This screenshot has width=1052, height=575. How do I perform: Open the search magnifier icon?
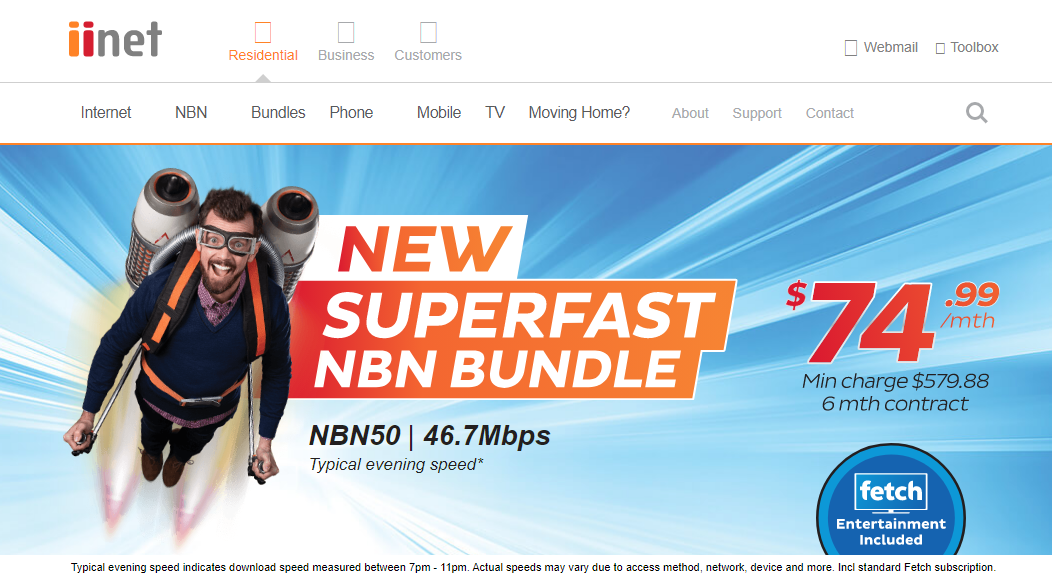[976, 113]
